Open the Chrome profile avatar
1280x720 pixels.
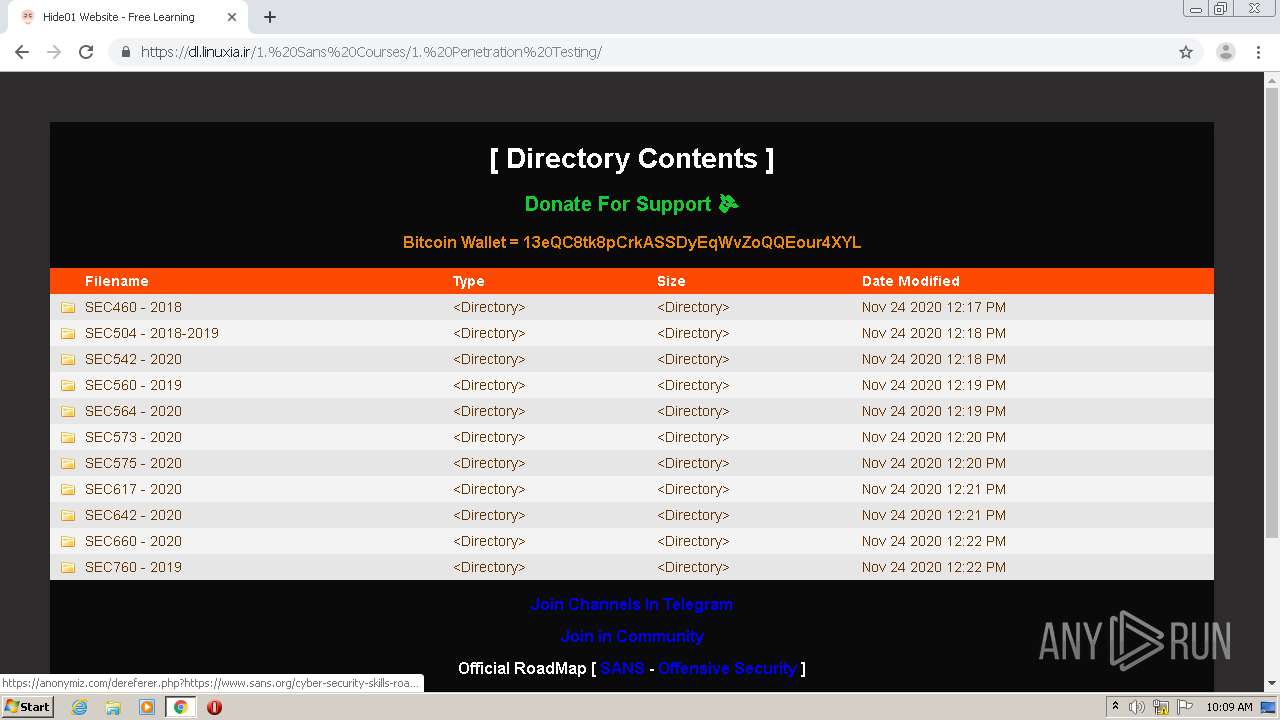click(1226, 52)
